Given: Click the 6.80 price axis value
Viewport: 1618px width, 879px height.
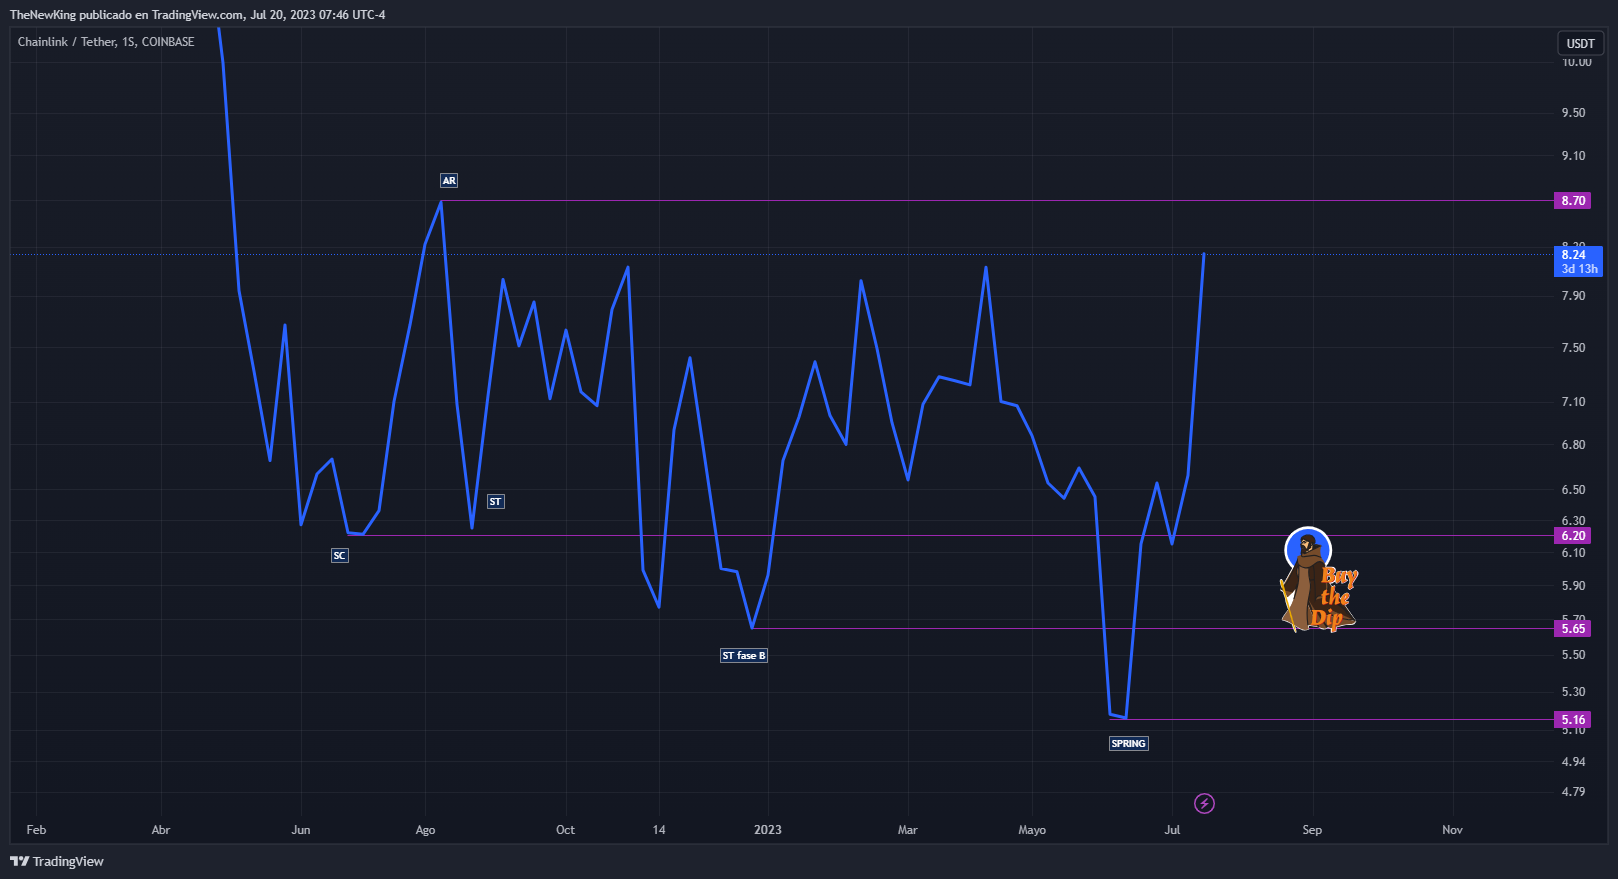Looking at the screenshot, I should pyautogui.click(x=1573, y=445).
